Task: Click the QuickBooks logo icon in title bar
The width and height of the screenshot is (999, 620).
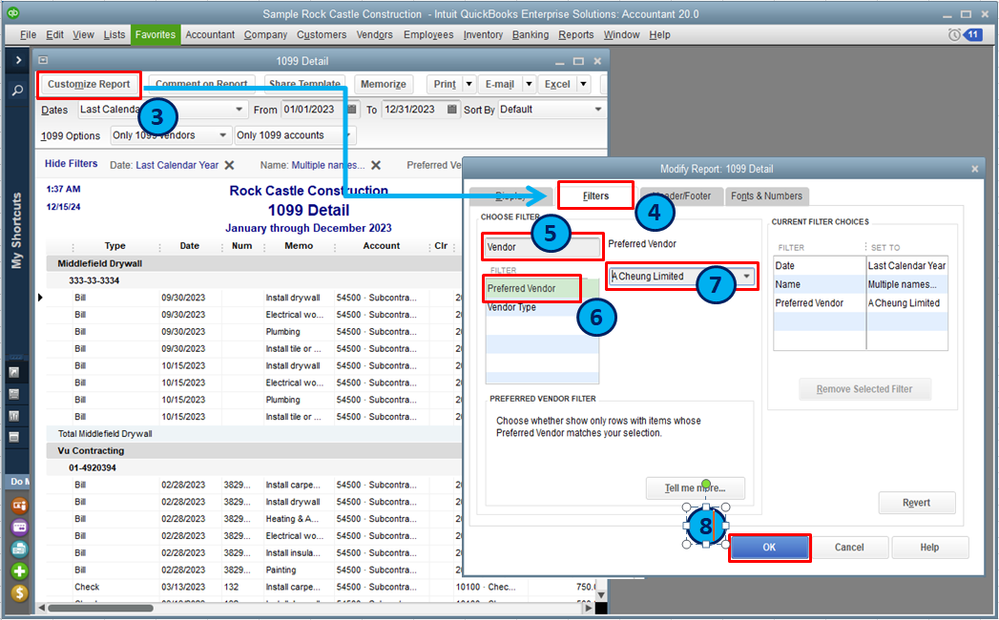Action: coord(12,13)
